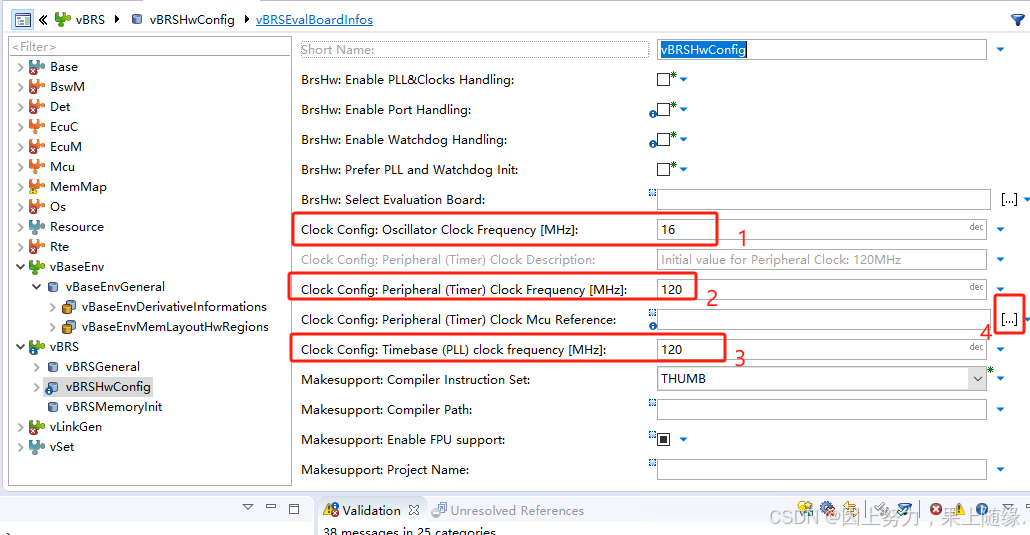
Task: Collapse the vBRS tree node
Action: pyautogui.click(x=20, y=346)
